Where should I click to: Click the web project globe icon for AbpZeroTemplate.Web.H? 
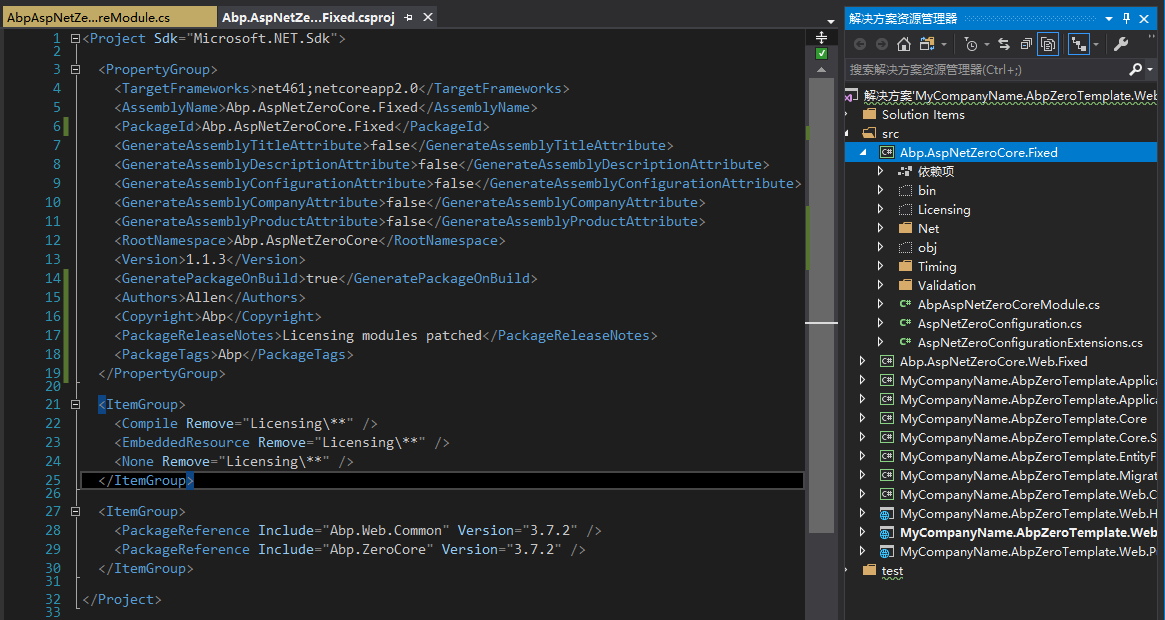coord(886,514)
